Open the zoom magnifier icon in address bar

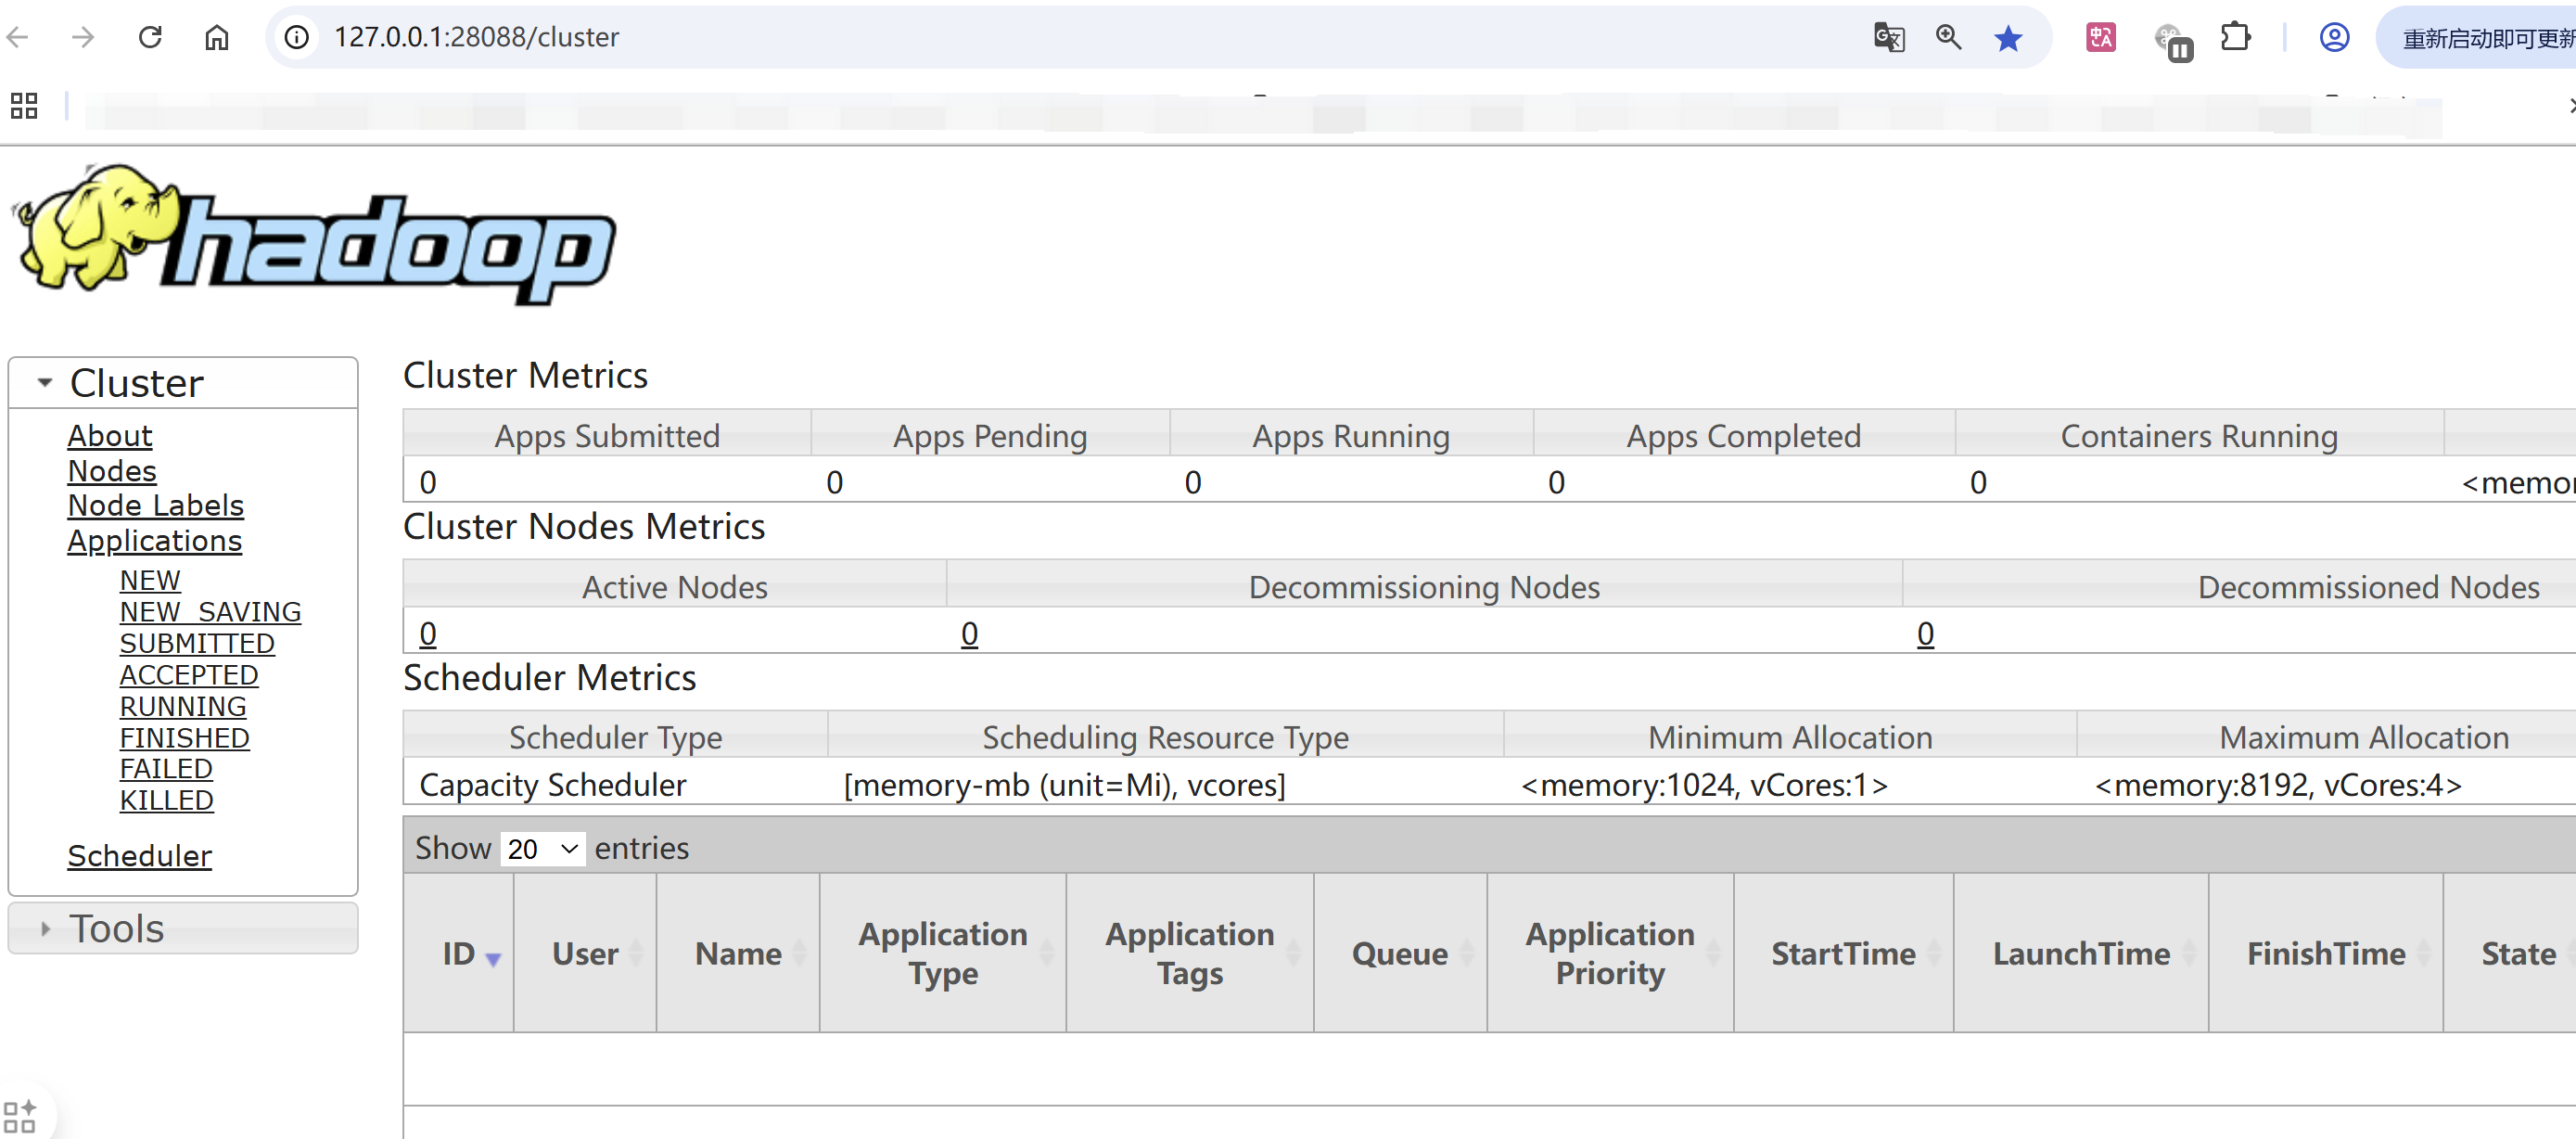click(x=1947, y=37)
